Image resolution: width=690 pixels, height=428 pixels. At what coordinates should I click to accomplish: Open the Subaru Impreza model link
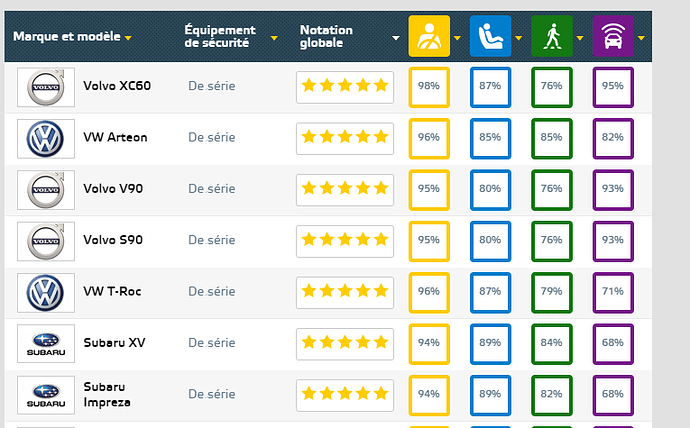pos(107,395)
